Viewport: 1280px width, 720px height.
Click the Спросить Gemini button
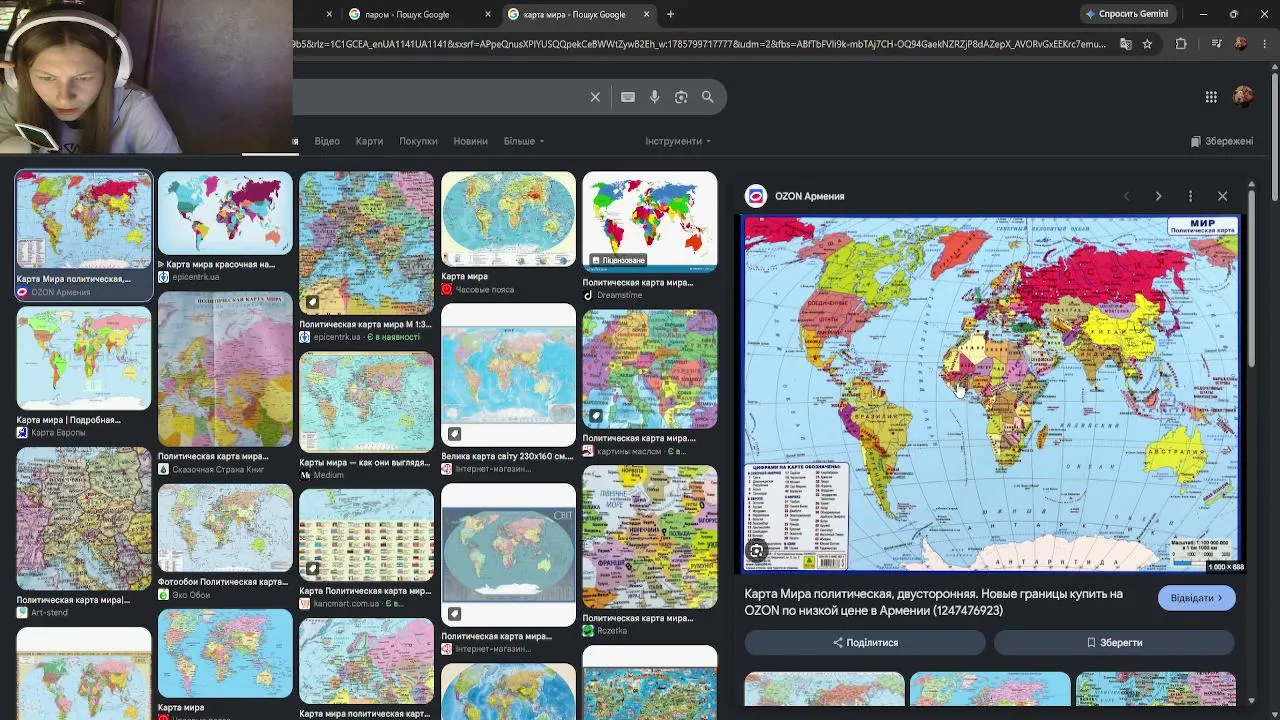pos(1126,14)
